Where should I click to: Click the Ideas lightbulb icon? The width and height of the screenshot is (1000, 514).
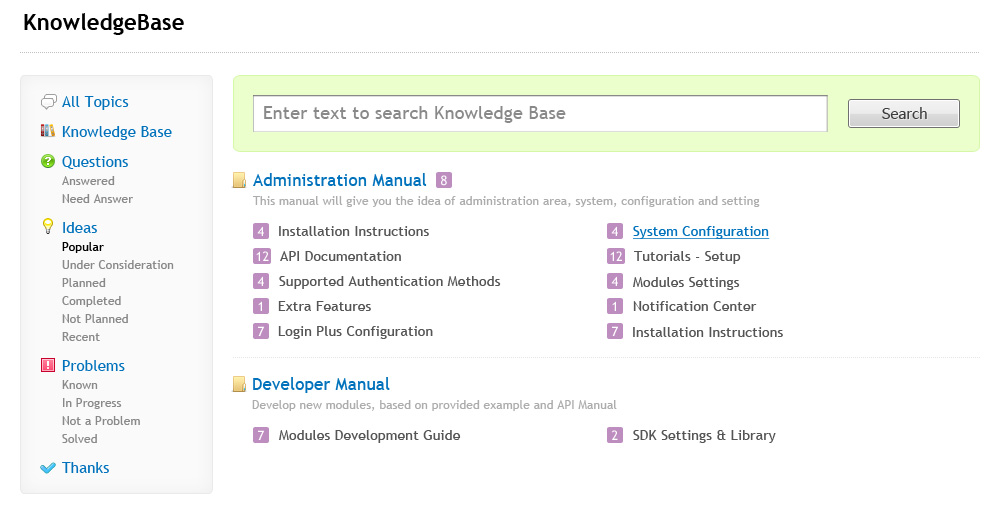point(48,227)
